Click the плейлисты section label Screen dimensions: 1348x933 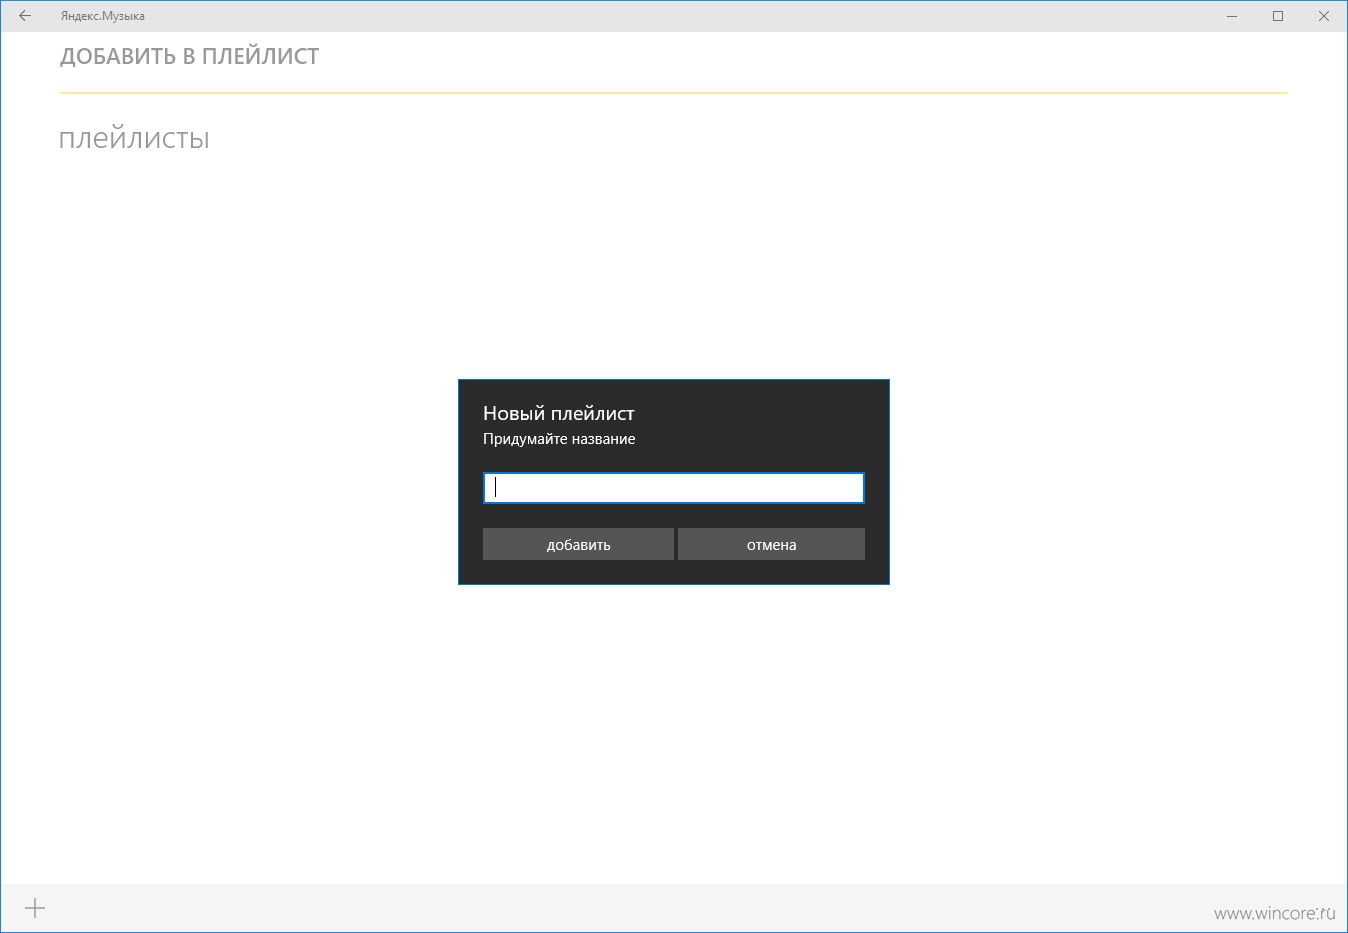coord(134,139)
